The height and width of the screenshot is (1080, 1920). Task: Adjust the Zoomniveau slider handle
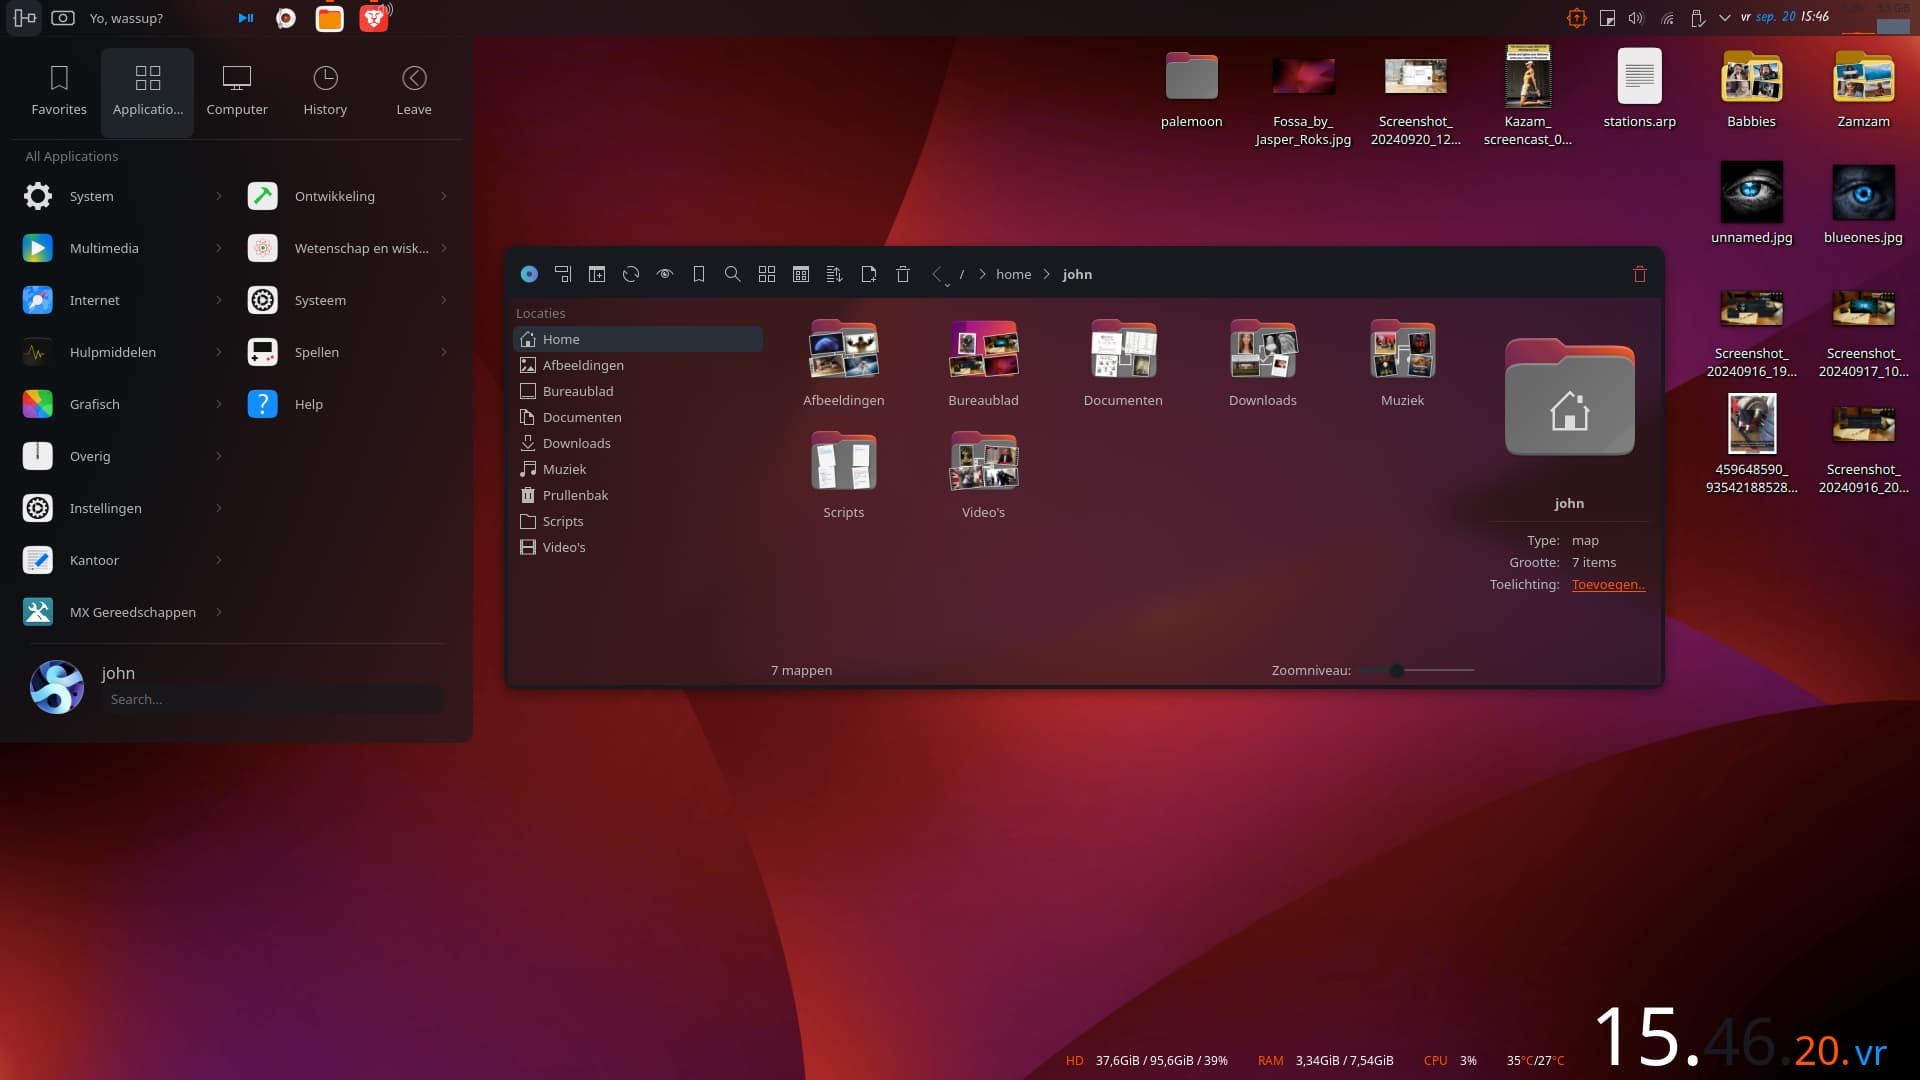(1396, 670)
